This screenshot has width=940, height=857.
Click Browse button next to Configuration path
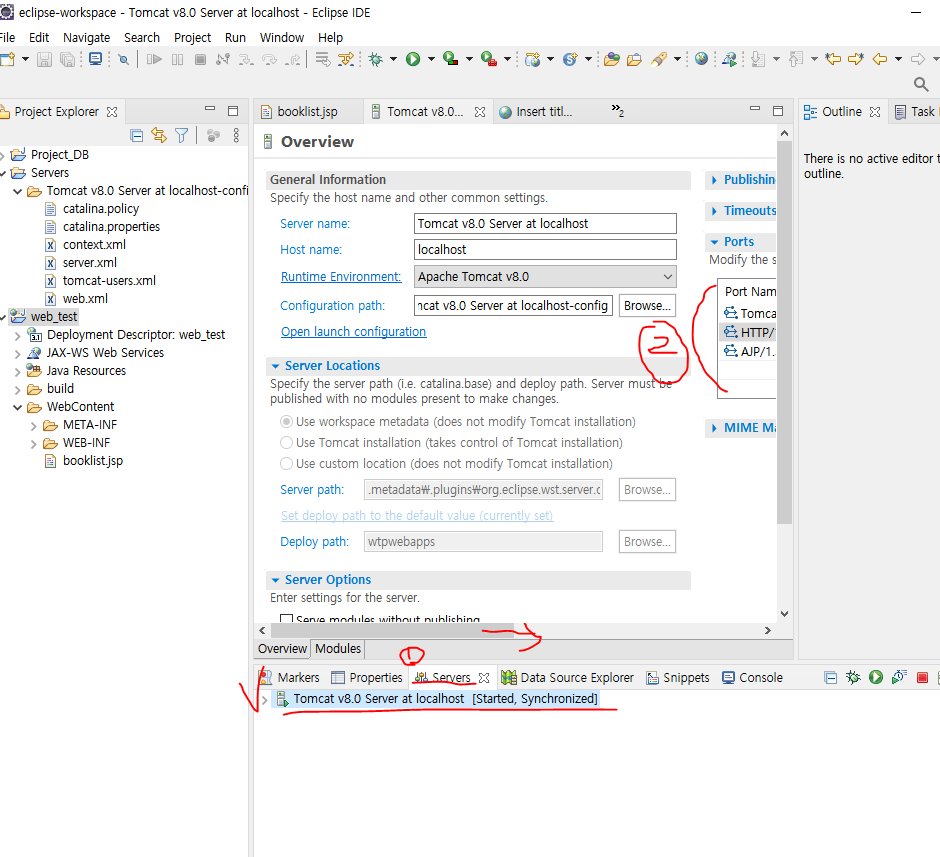647,306
